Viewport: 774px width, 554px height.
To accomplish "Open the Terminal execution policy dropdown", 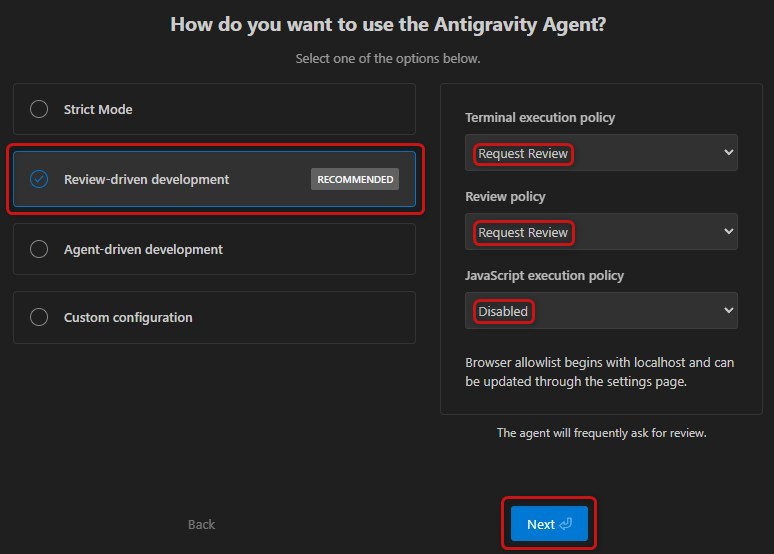I will click(600, 153).
